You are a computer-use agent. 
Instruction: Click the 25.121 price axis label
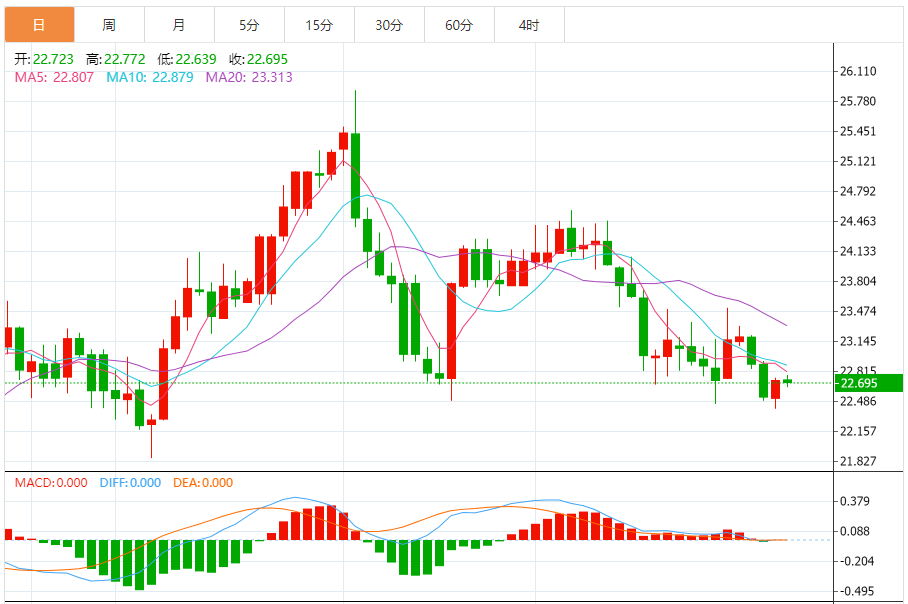click(x=858, y=162)
